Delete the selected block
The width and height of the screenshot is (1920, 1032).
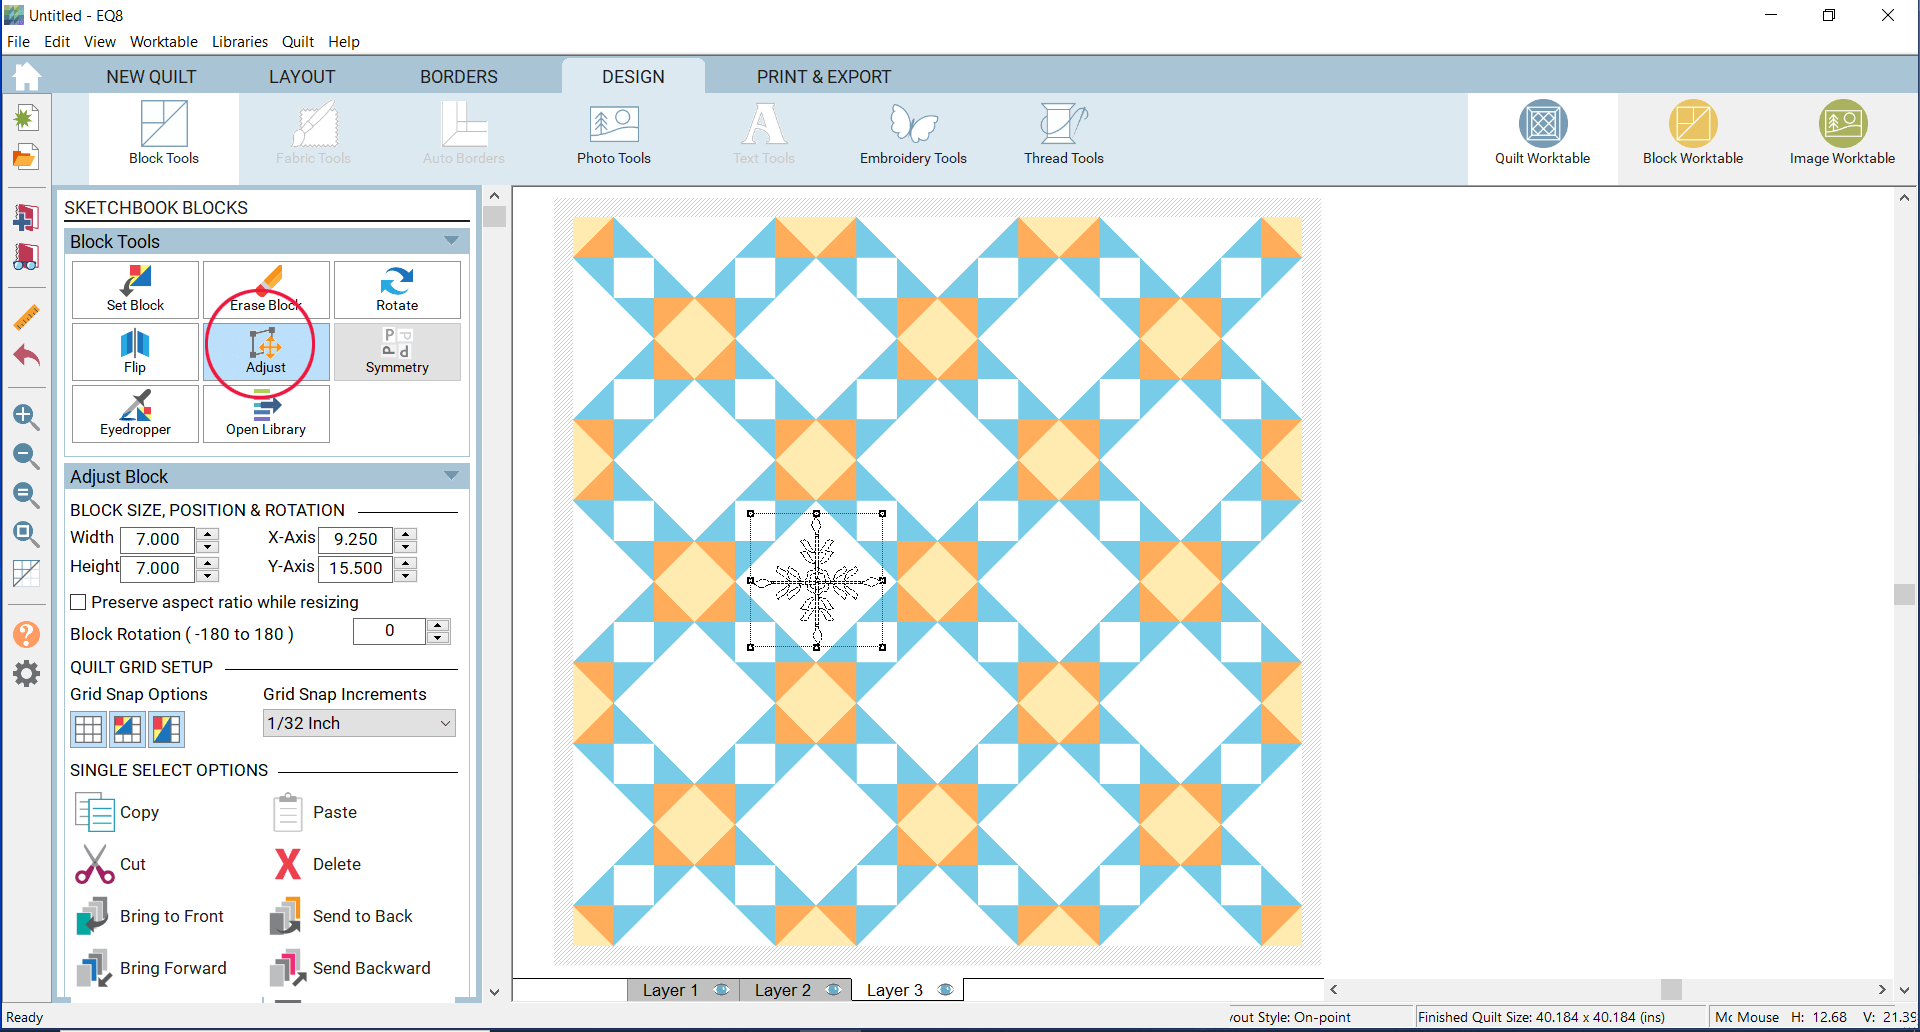point(316,864)
